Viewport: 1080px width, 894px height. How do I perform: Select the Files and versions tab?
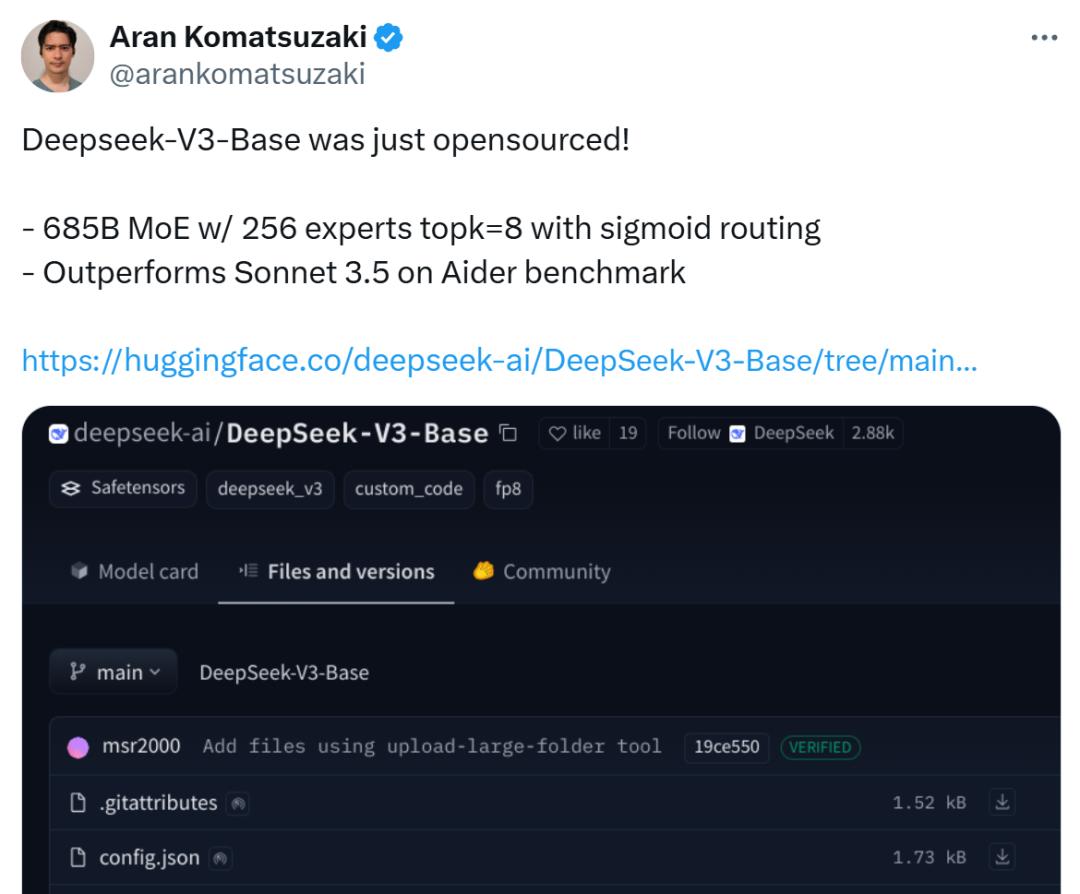point(336,571)
